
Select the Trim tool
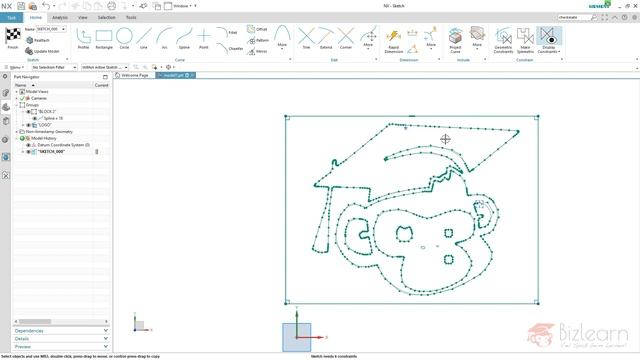pyautogui.click(x=306, y=39)
